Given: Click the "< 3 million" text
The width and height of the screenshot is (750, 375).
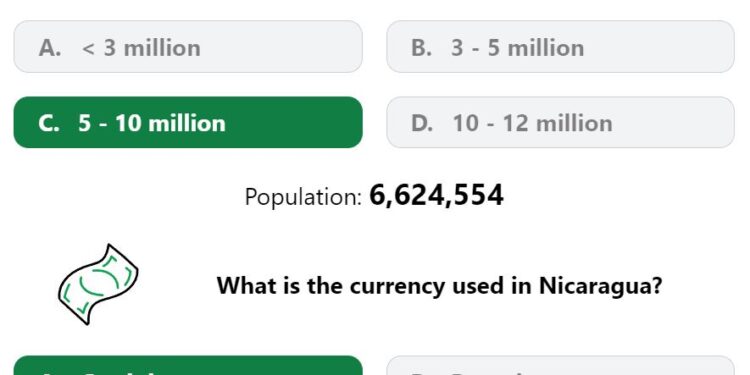Looking at the screenshot, I should click(141, 48).
